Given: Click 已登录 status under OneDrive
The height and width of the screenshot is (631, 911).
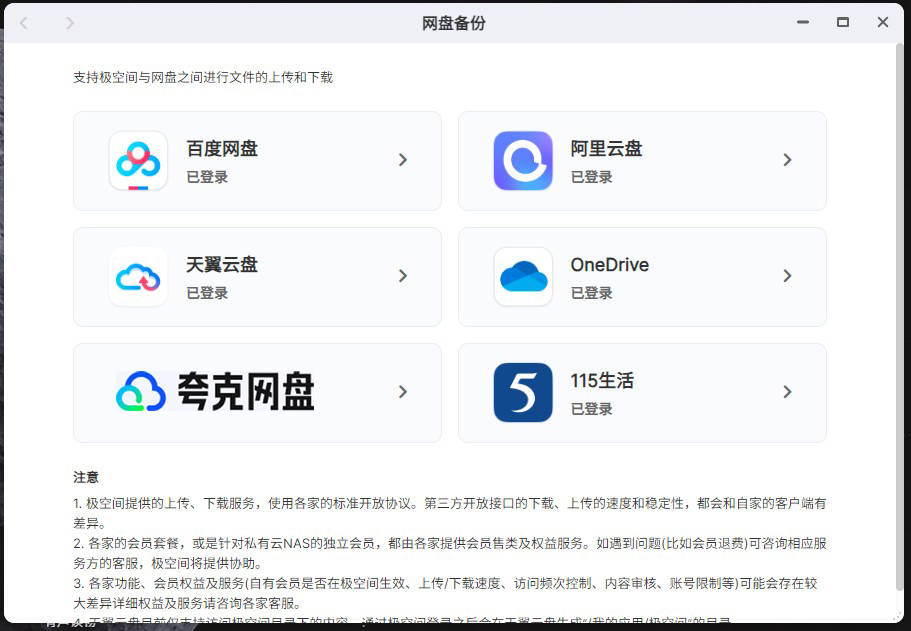Looking at the screenshot, I should tap(591, 292).
